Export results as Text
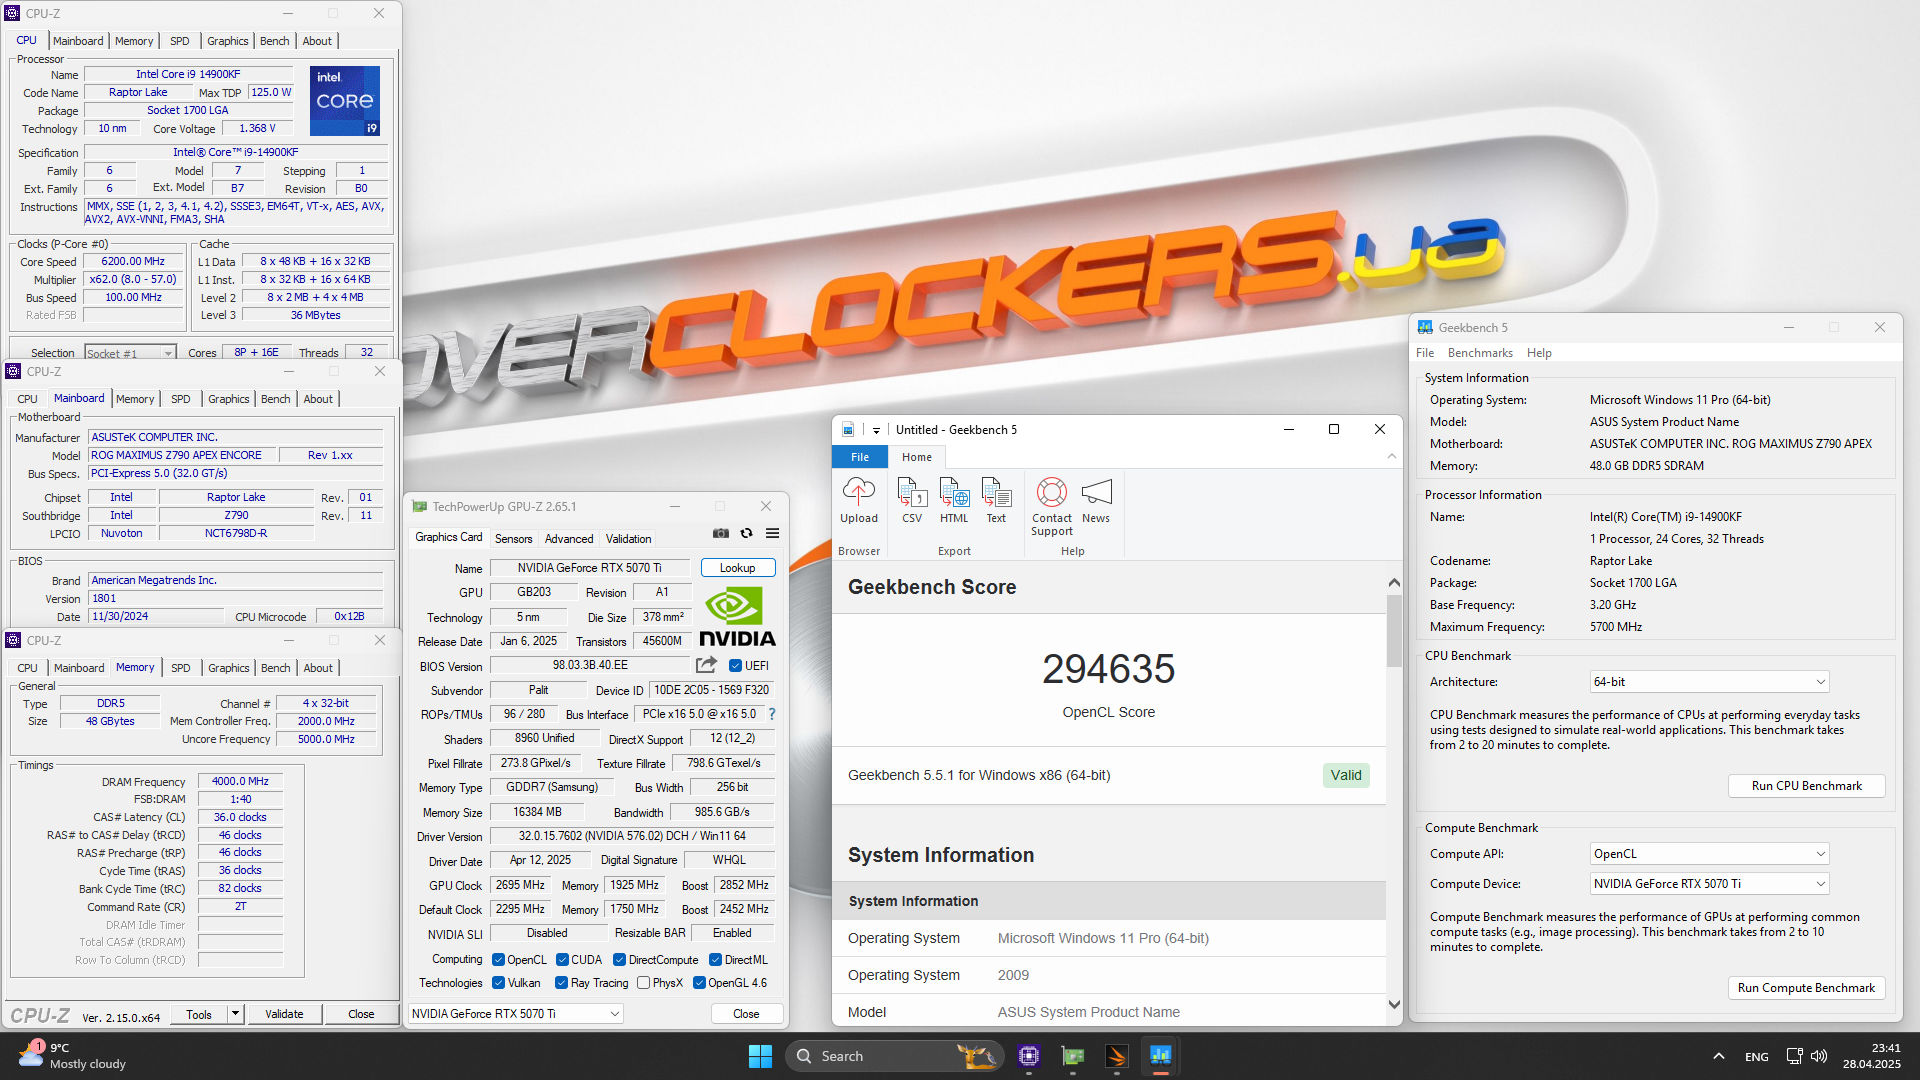 (996, 500)
